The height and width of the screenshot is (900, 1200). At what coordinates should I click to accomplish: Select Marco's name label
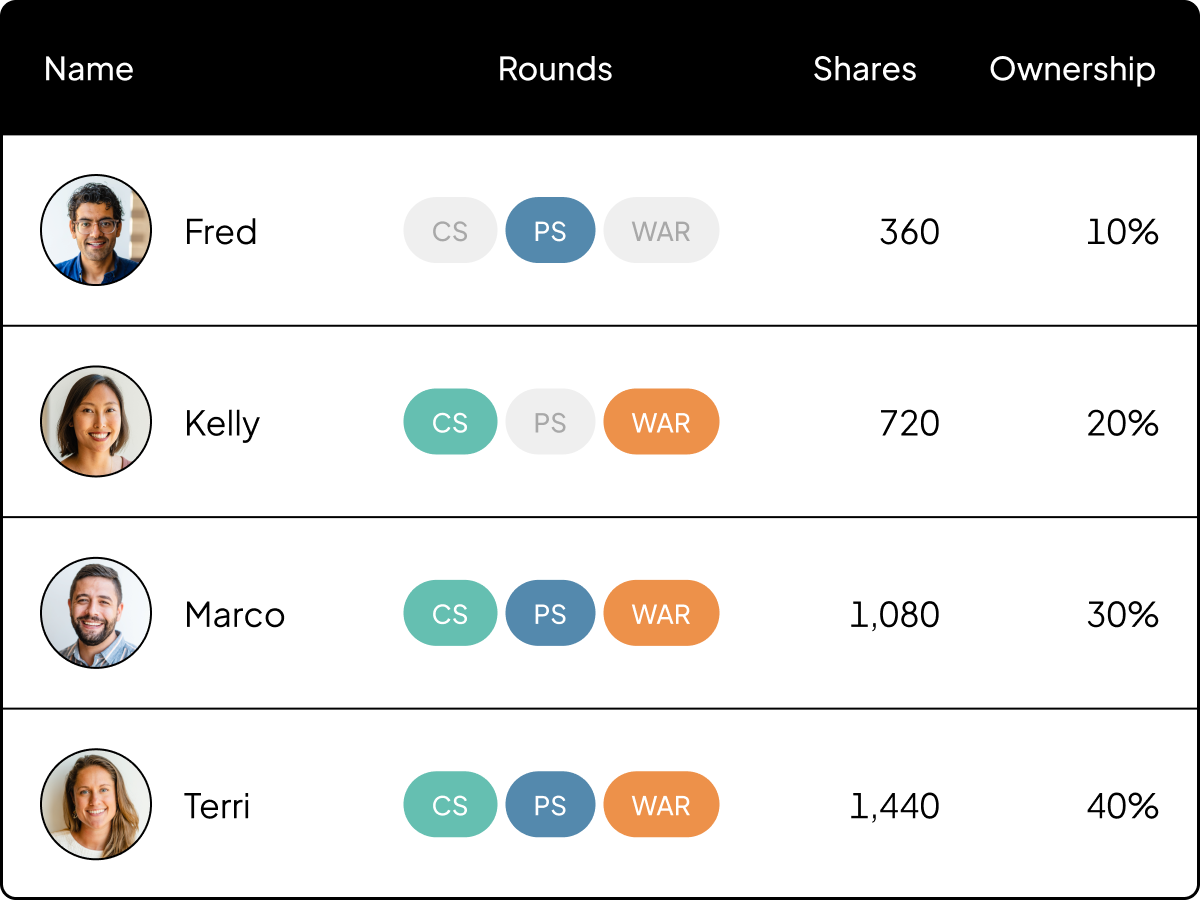(x=235, y=615)
